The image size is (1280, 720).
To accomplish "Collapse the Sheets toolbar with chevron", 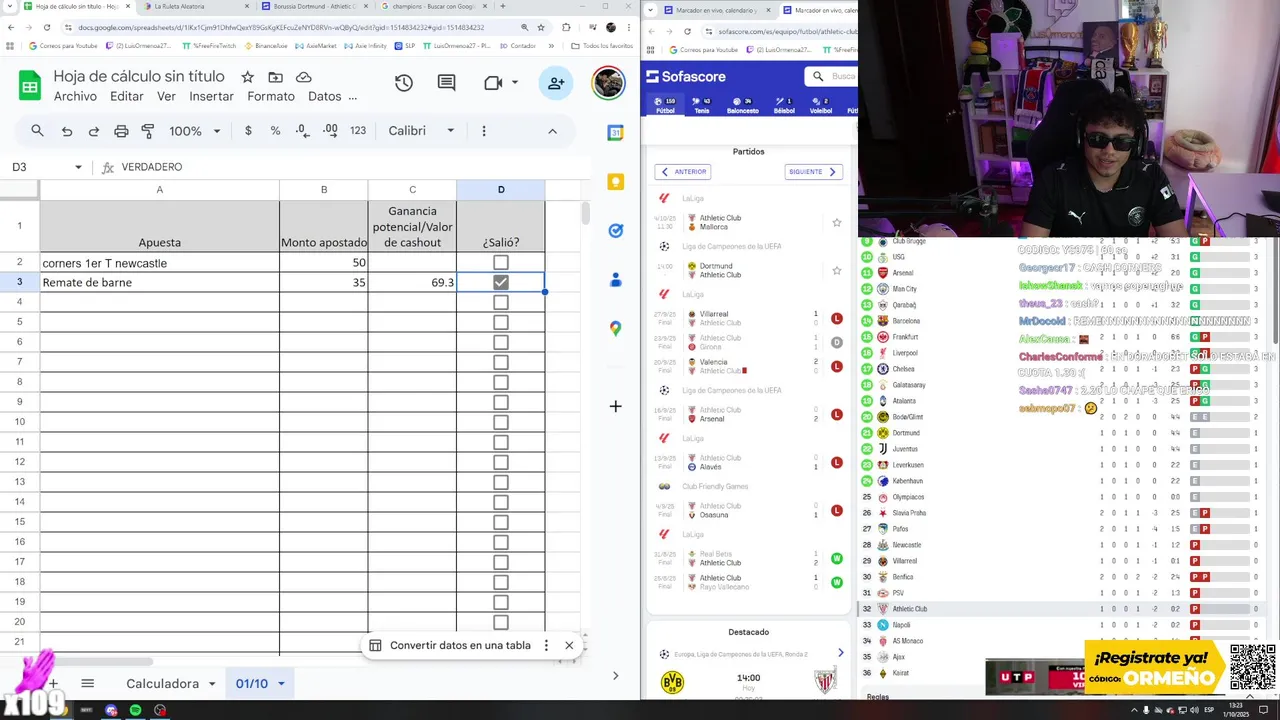I will (x=552, y=131).
